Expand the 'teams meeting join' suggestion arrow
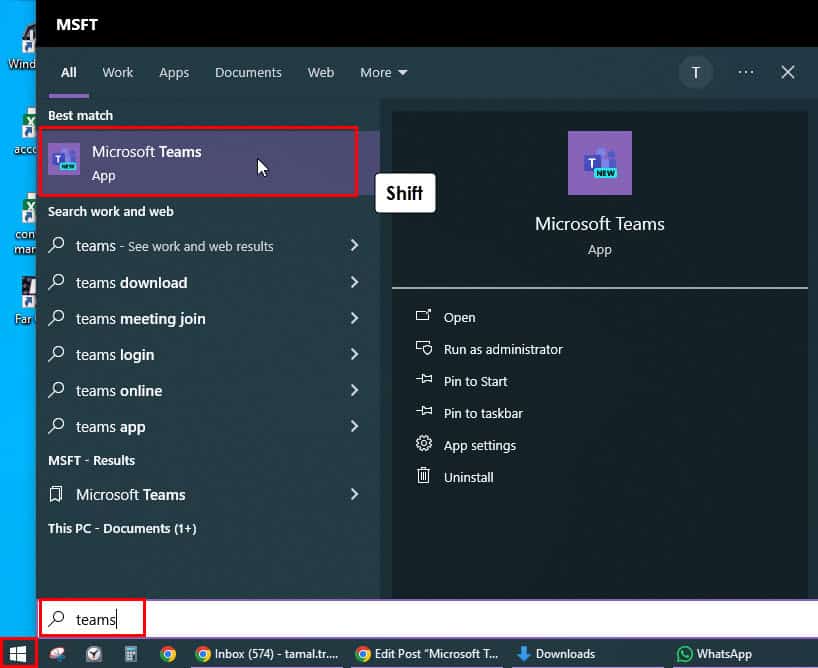The height and width of the screenshot is (668, 818). pyautogui.click(x=355, y=318)
